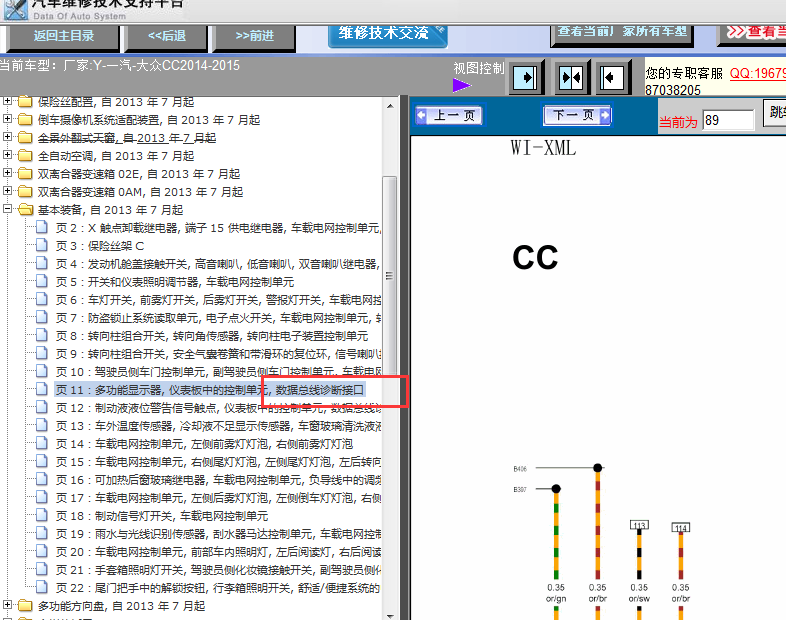Viewport: 786px width, 620px height.
Task: Select the 多功能方向盘 folder icon
Action: pos(25,605)
